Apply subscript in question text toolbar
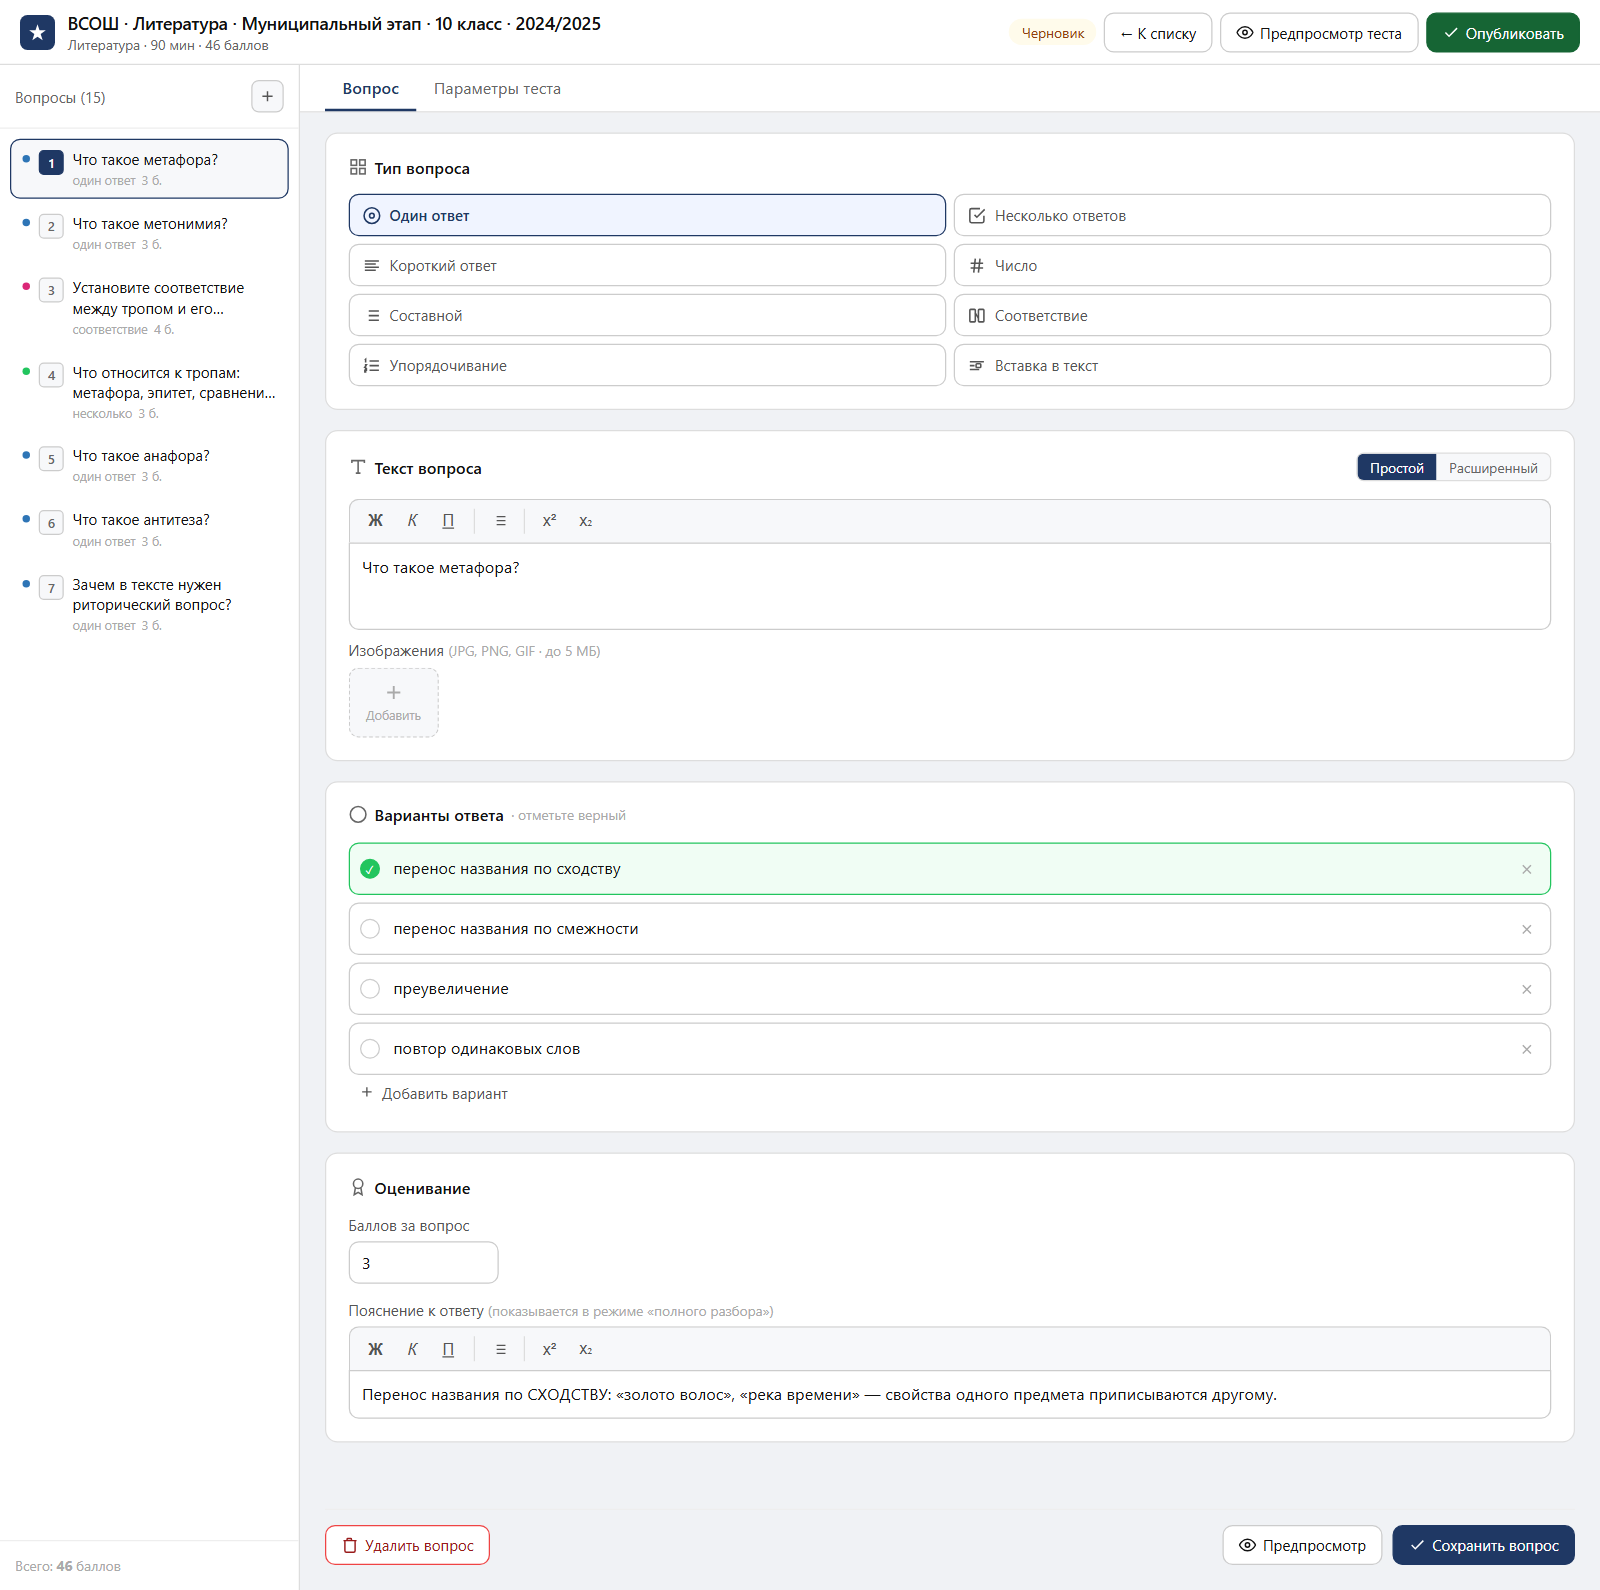The height and width of the screenshot is (1590, 1600). (x=586, y=521)
